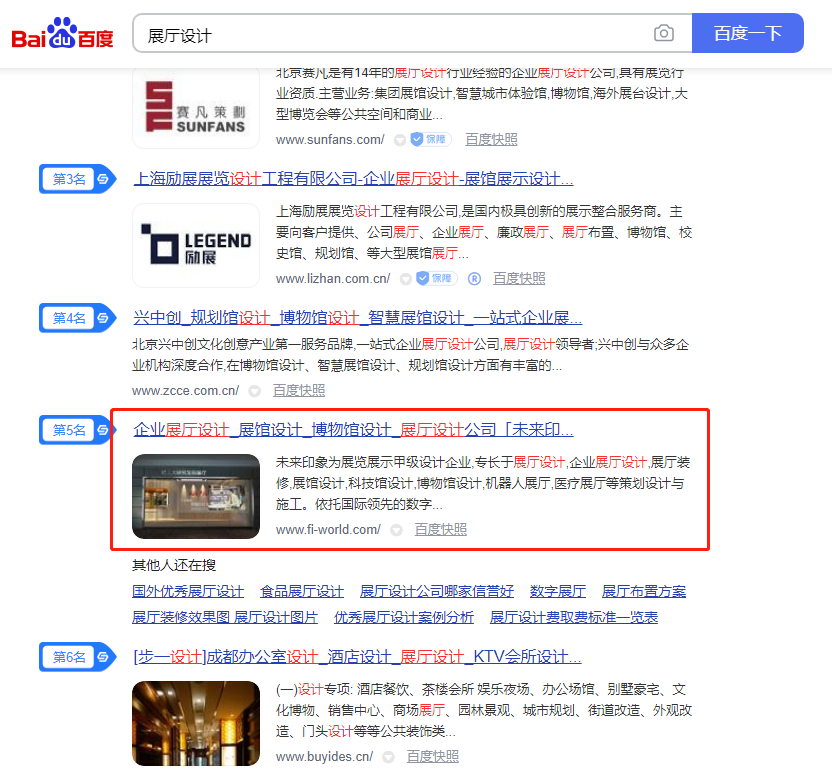This screenshot has height=781, width=832.
Task: Click the 百度一下 search button
Action: point(748,33)
